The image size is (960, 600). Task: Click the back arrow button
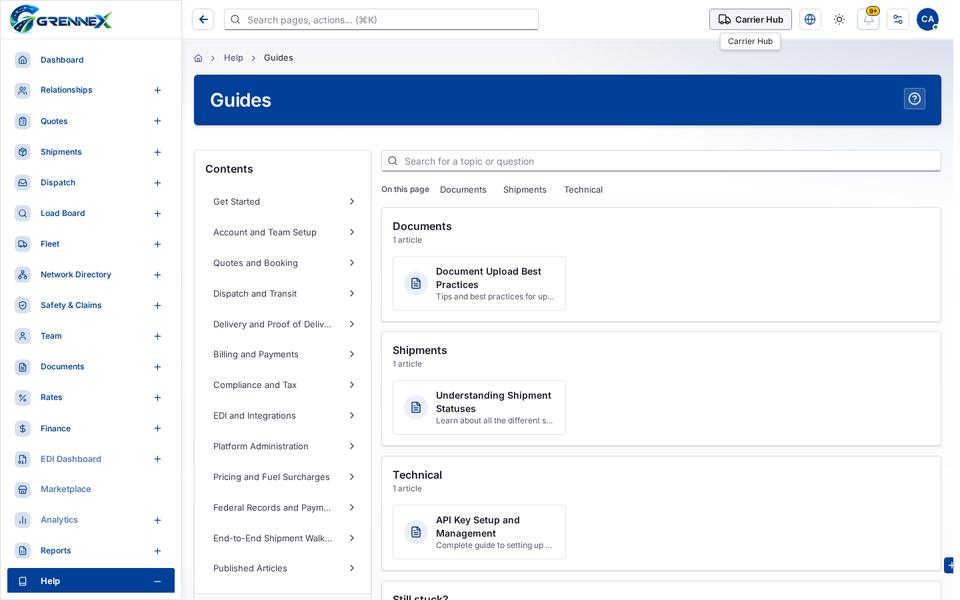click(x=203, y=20)
